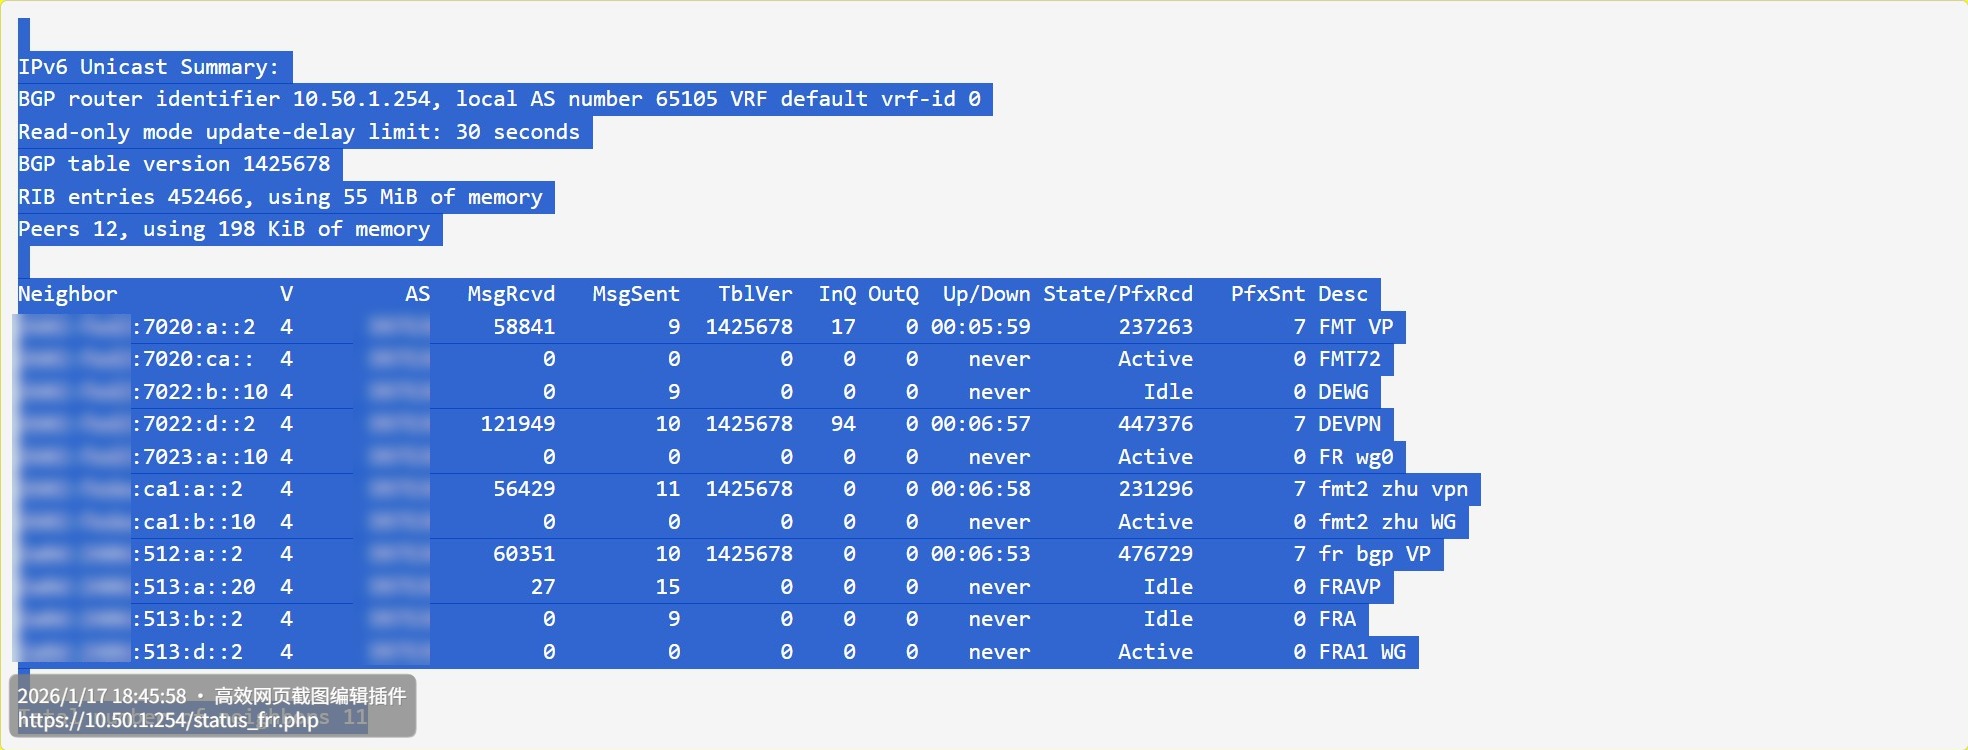Select the BGP router identifier line

pos(499,99)
